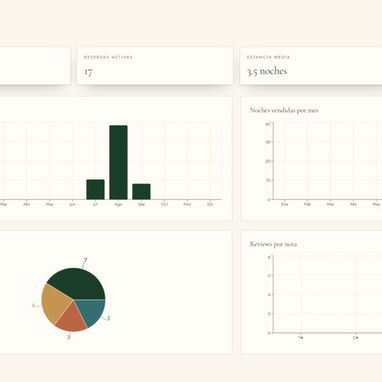Click the Jul bar in the bar chart
The height and width of the screenshot is (382, 382).
pos(95,189)
